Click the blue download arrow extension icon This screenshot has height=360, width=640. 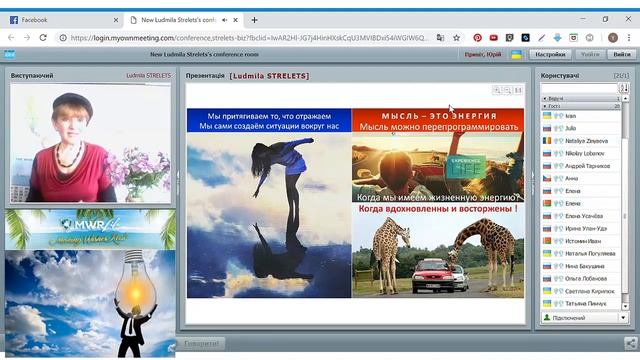coord(557,38)
